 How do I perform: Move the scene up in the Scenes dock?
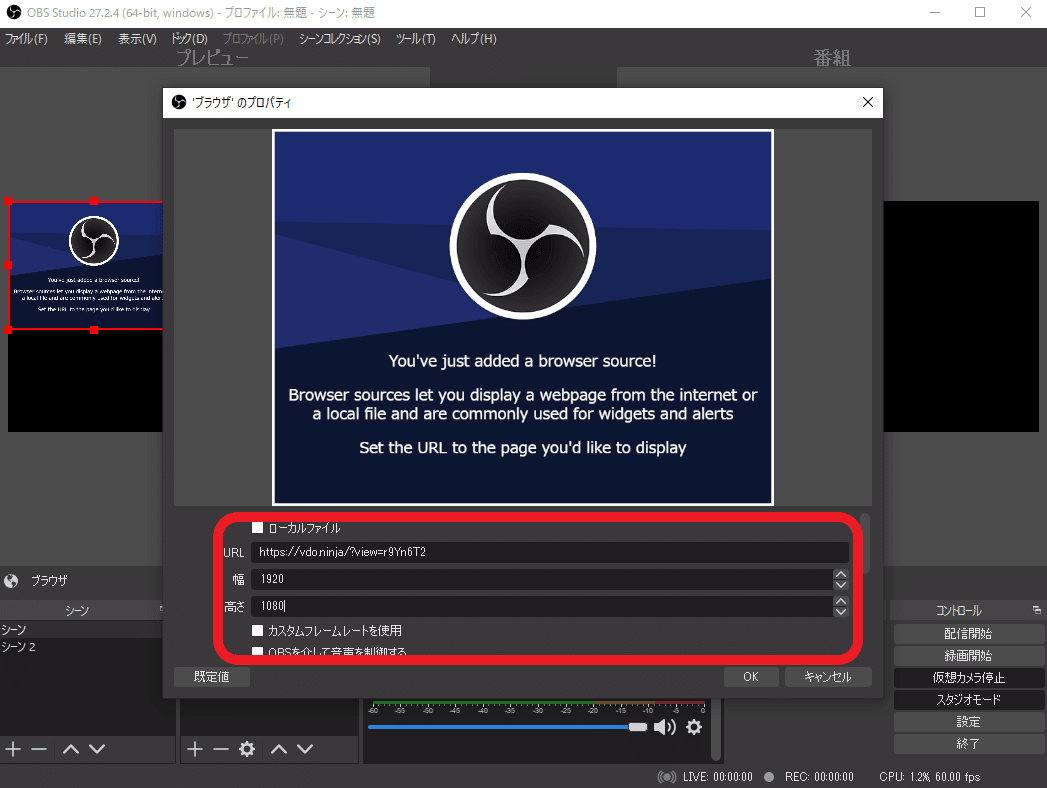[71, 749]
